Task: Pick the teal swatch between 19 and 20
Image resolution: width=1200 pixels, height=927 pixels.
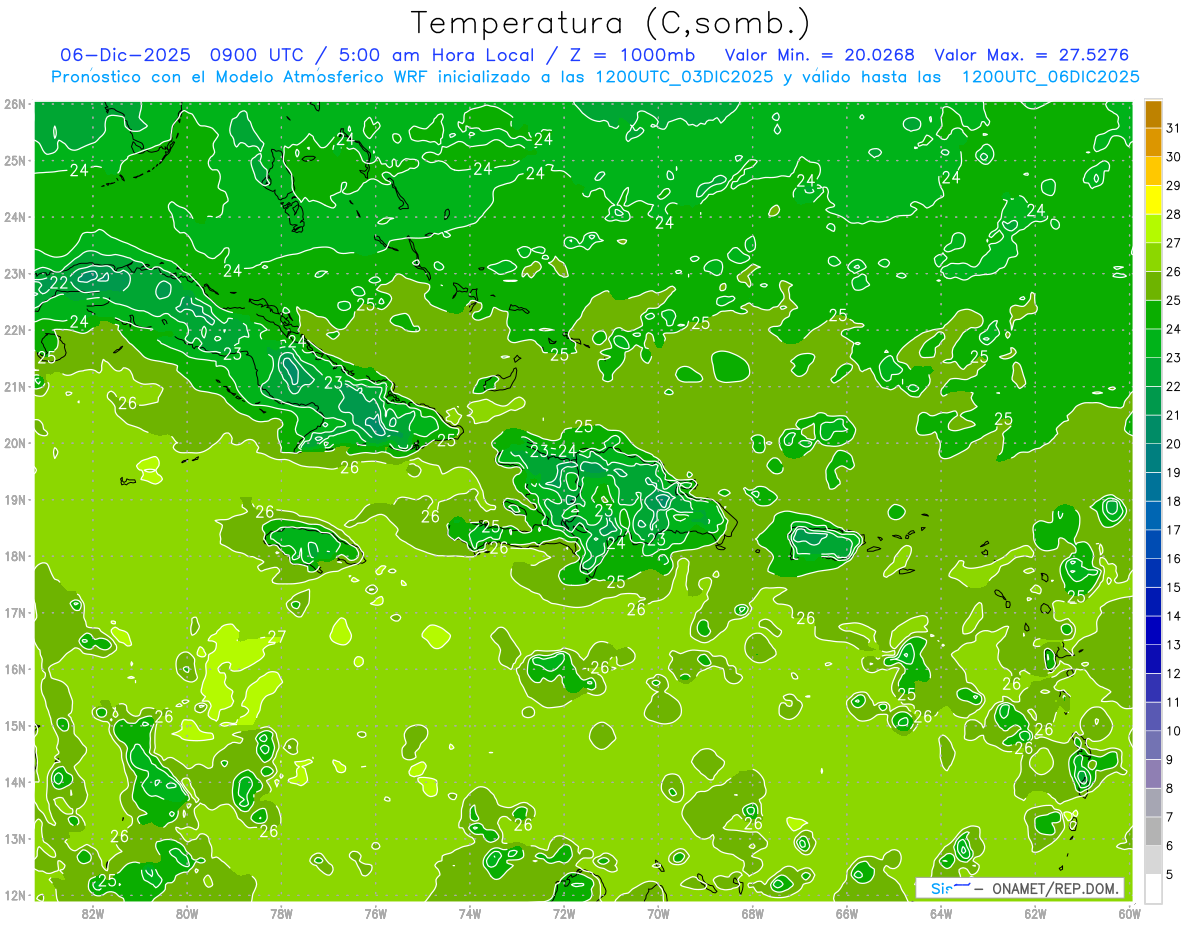Action: [x=1153, y=459]
